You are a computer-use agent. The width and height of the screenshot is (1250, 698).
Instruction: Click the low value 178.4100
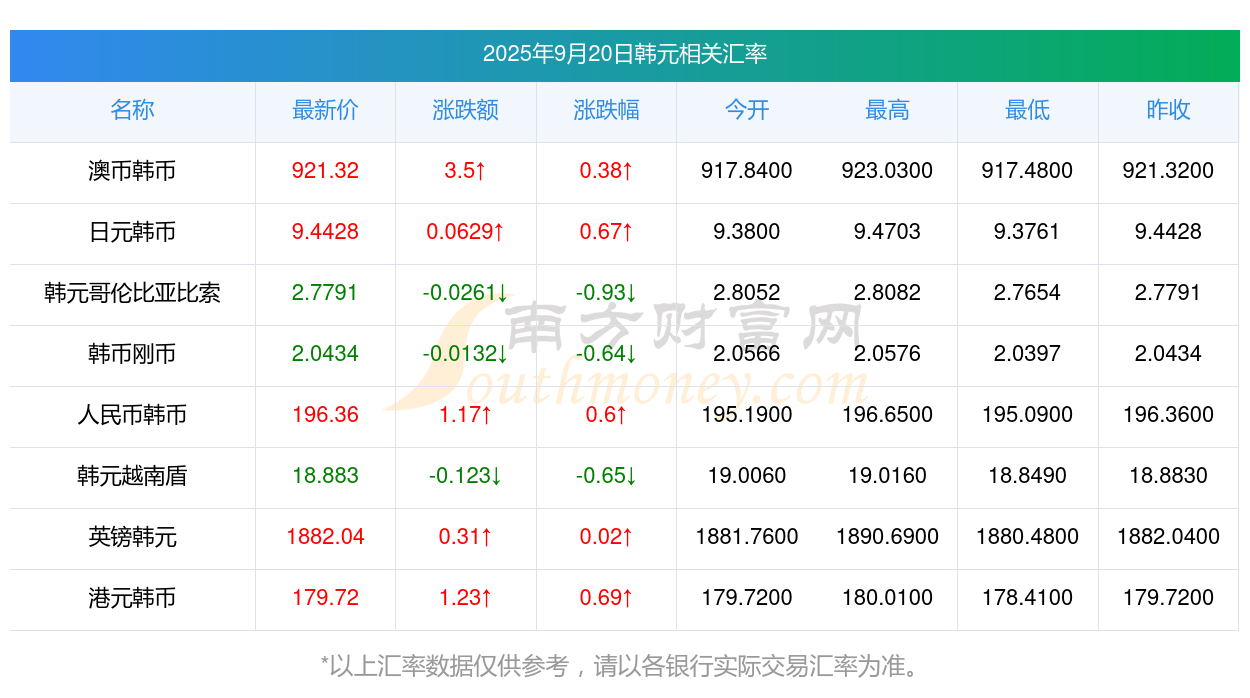1027,598
